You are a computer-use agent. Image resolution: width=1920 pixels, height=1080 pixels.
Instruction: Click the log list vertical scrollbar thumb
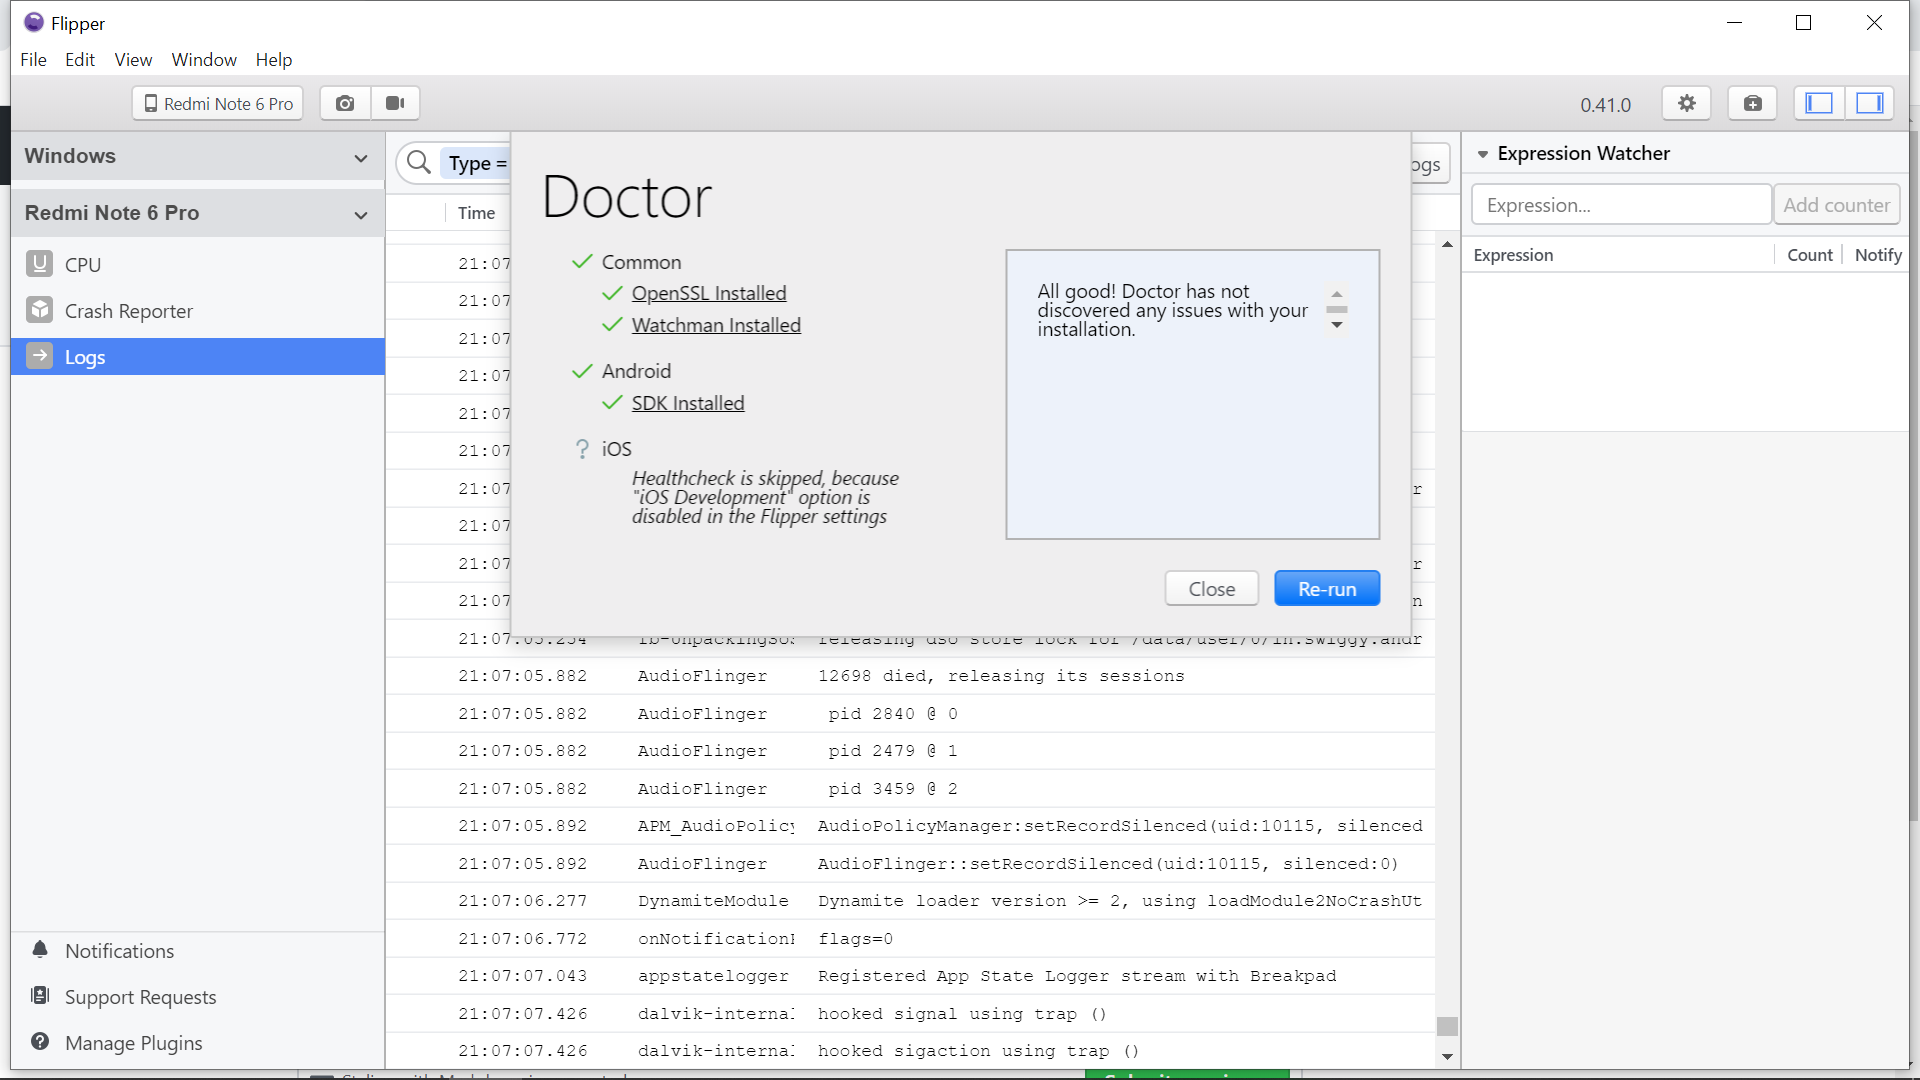[x=1447, y=1026]
